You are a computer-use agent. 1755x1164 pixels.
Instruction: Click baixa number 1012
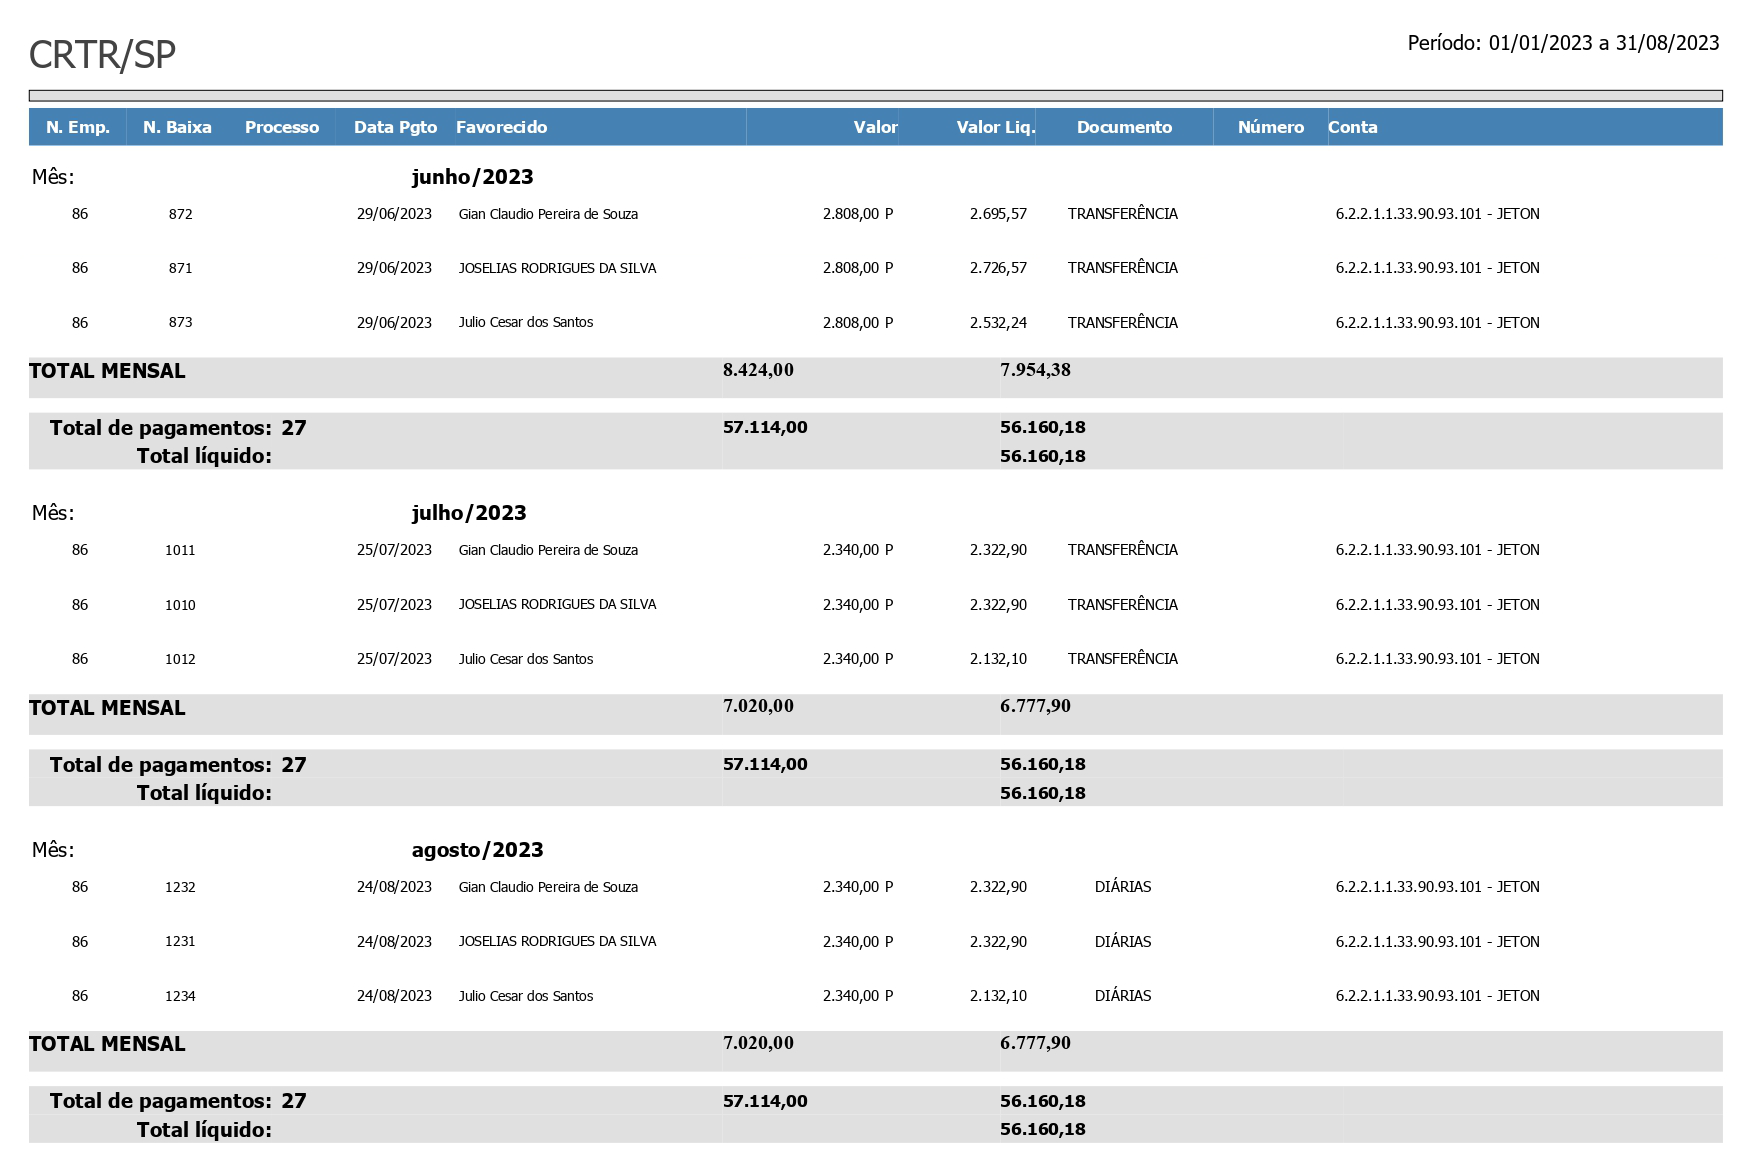pyautogui.click(x=180, y=659)
